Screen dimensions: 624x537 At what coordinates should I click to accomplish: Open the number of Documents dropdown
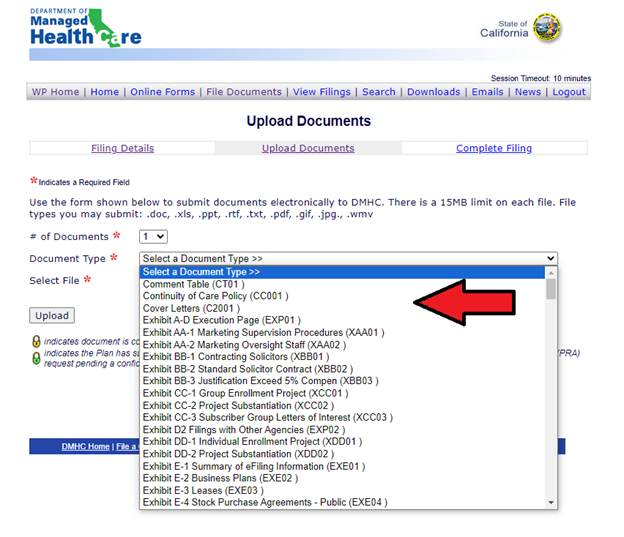pyautogui.click(x=153, y=237)
